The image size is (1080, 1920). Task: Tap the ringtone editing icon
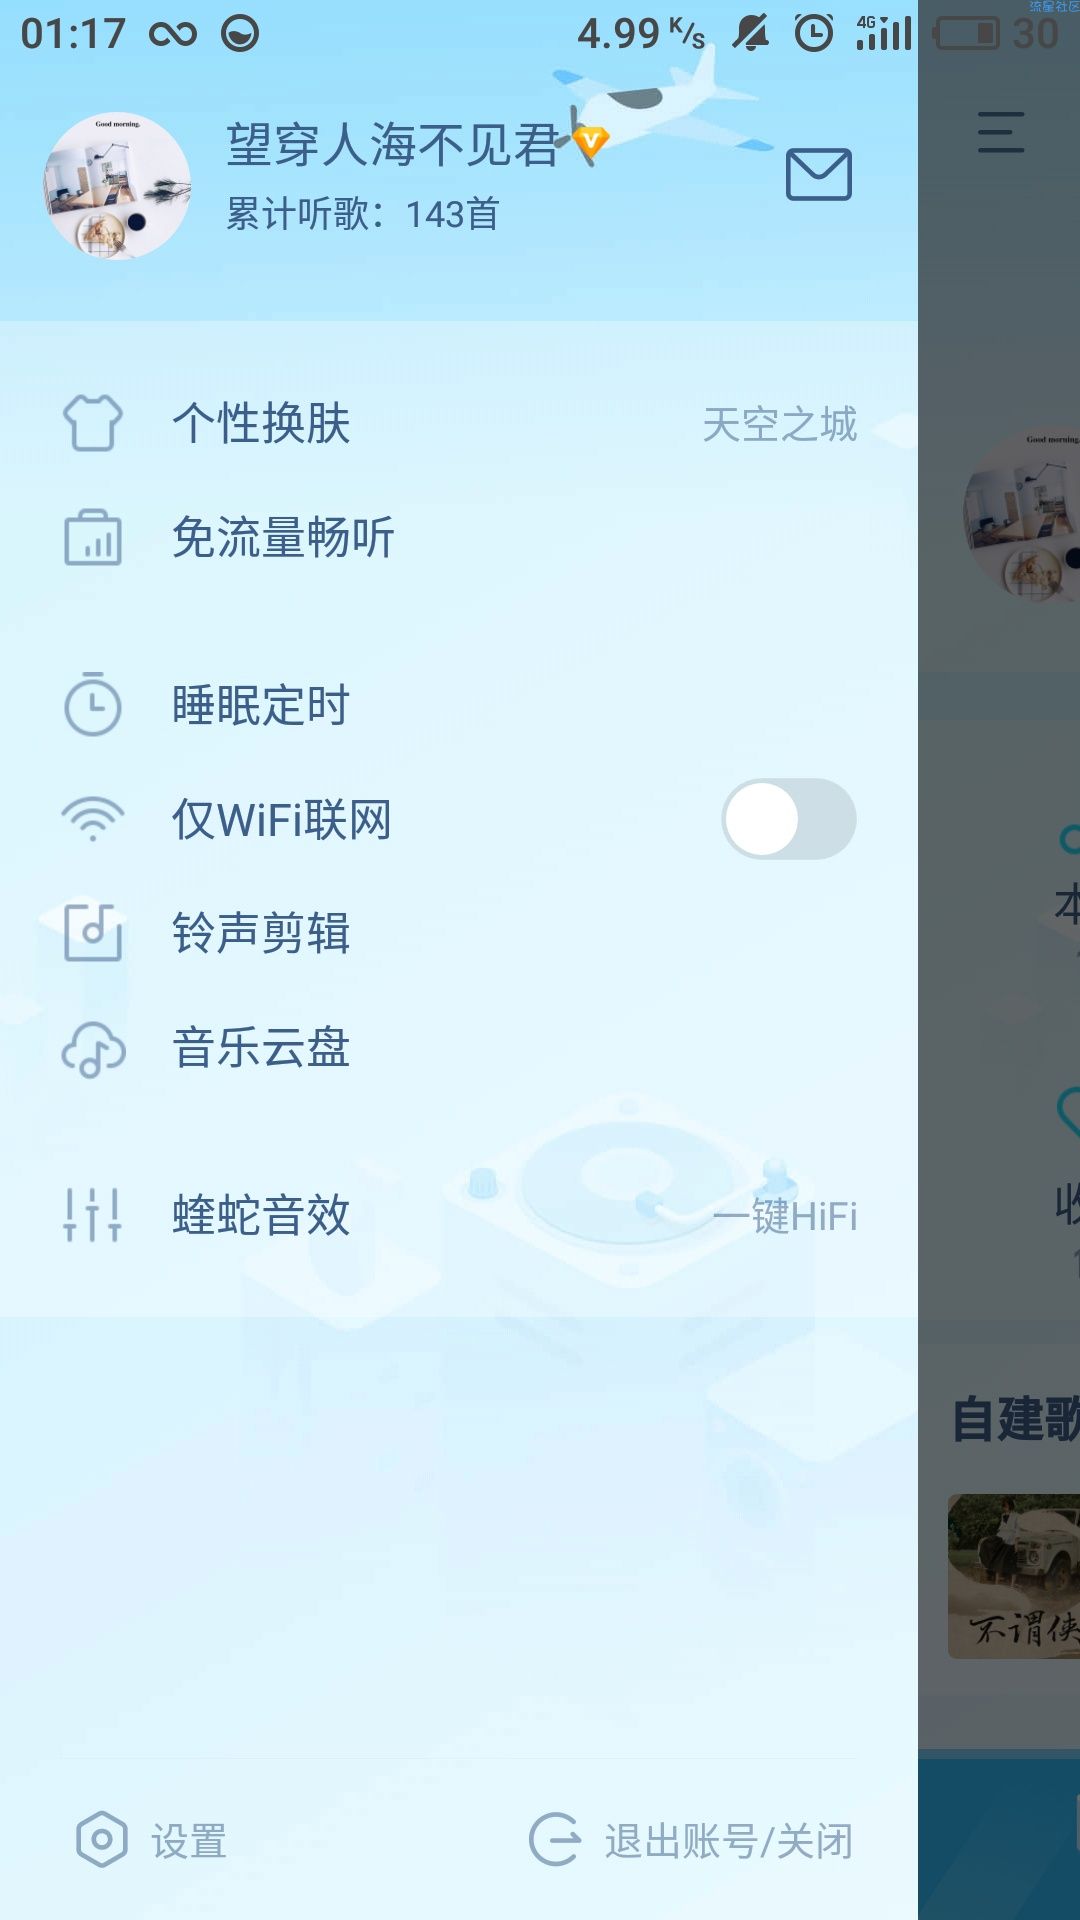(93, 932)
